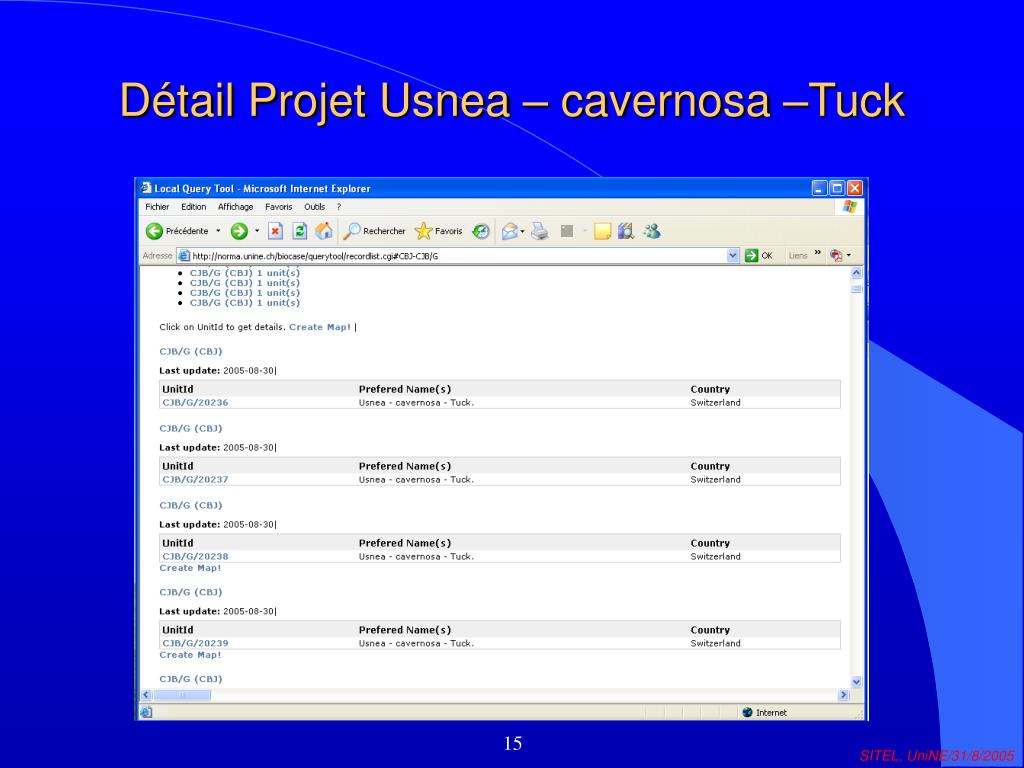Image resolution: width=1024 pixels, height=768 pixels.
Task: Click vertical scrollbar down arrow
Action: (856, 682)
